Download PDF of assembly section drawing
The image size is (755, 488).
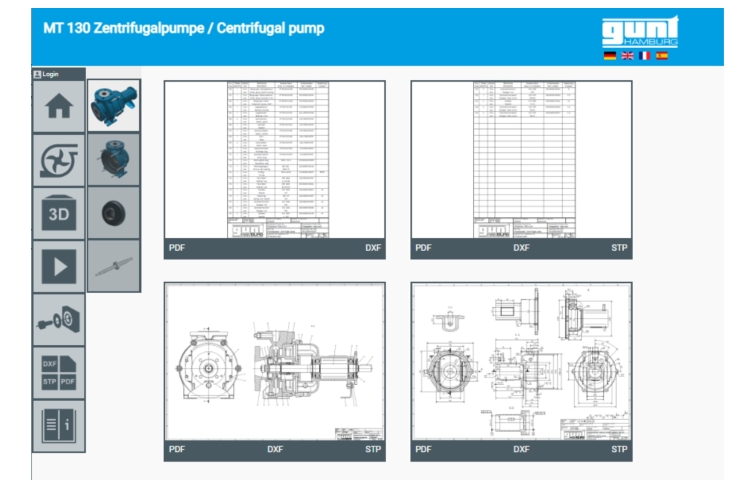(177, 449)
